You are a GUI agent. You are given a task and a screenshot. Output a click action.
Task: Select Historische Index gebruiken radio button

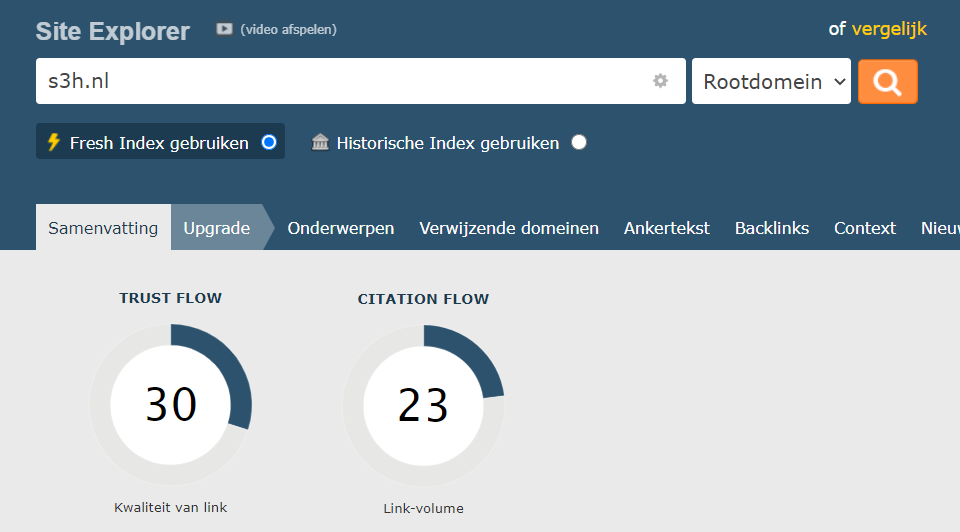(579, 142)
